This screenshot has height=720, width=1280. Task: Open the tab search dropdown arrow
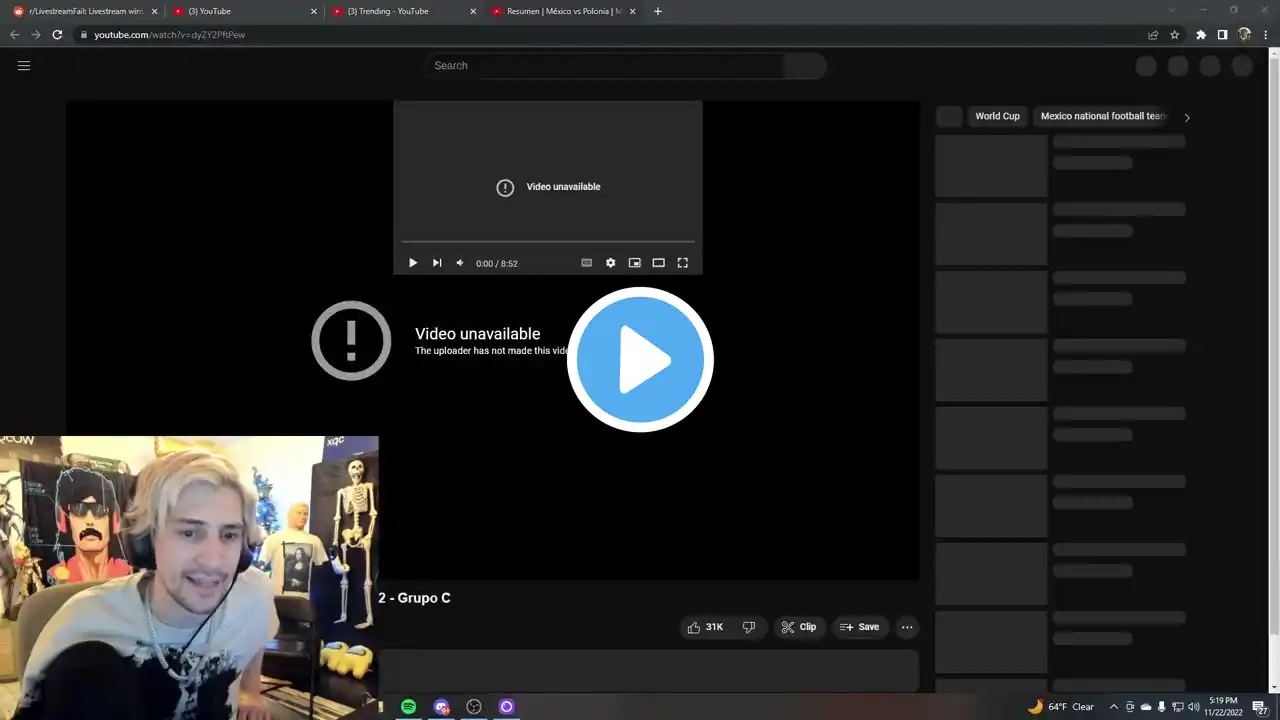[x=1172, y=11]
